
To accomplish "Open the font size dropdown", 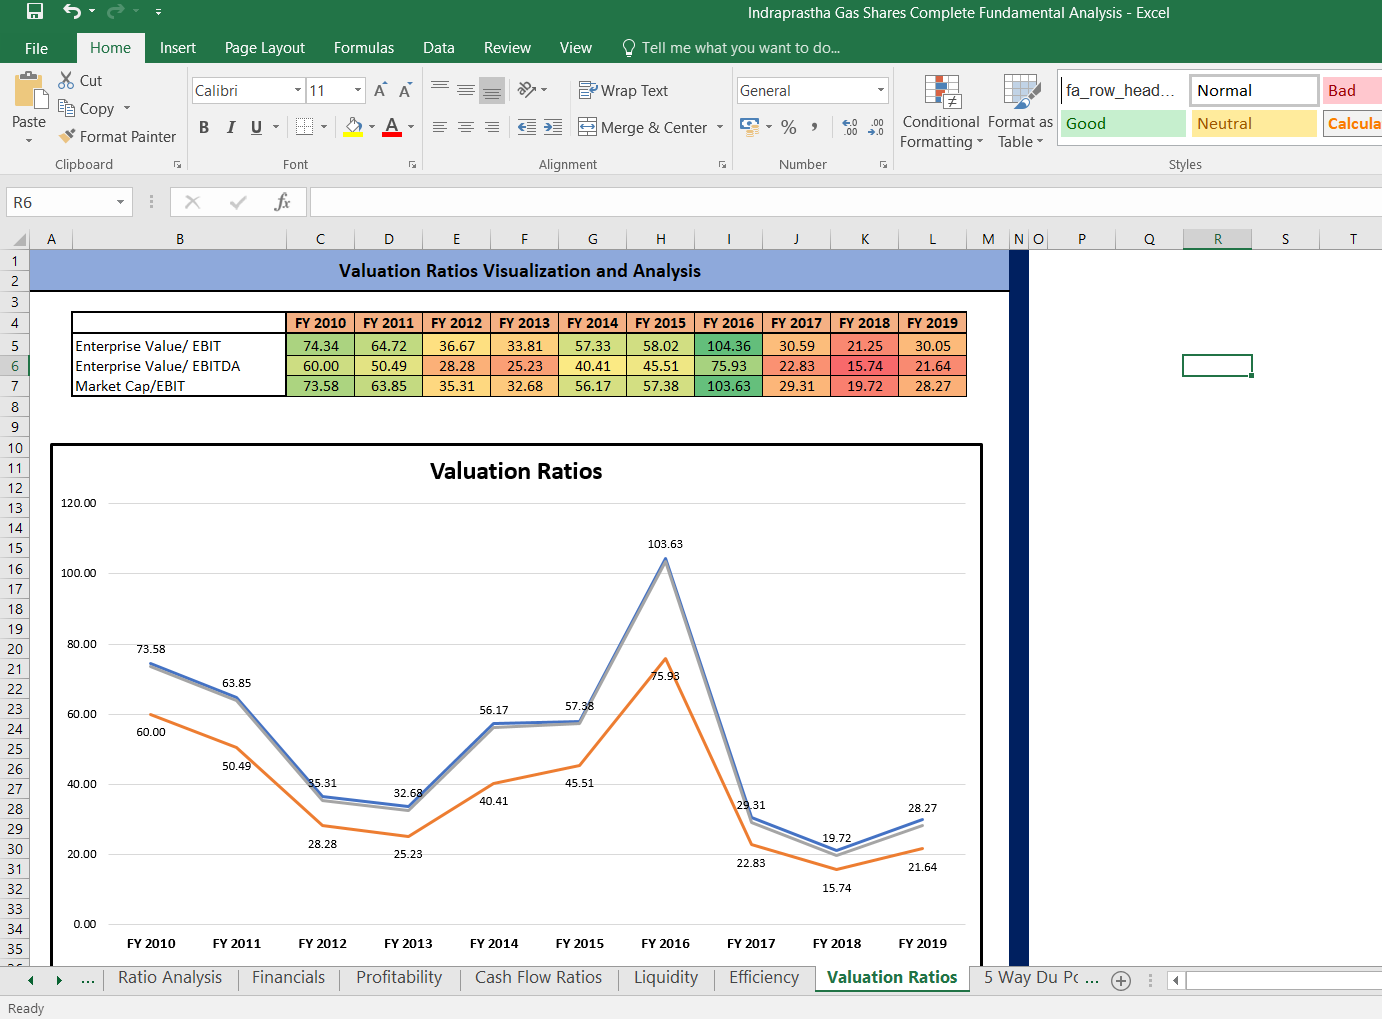I will 358,91.
